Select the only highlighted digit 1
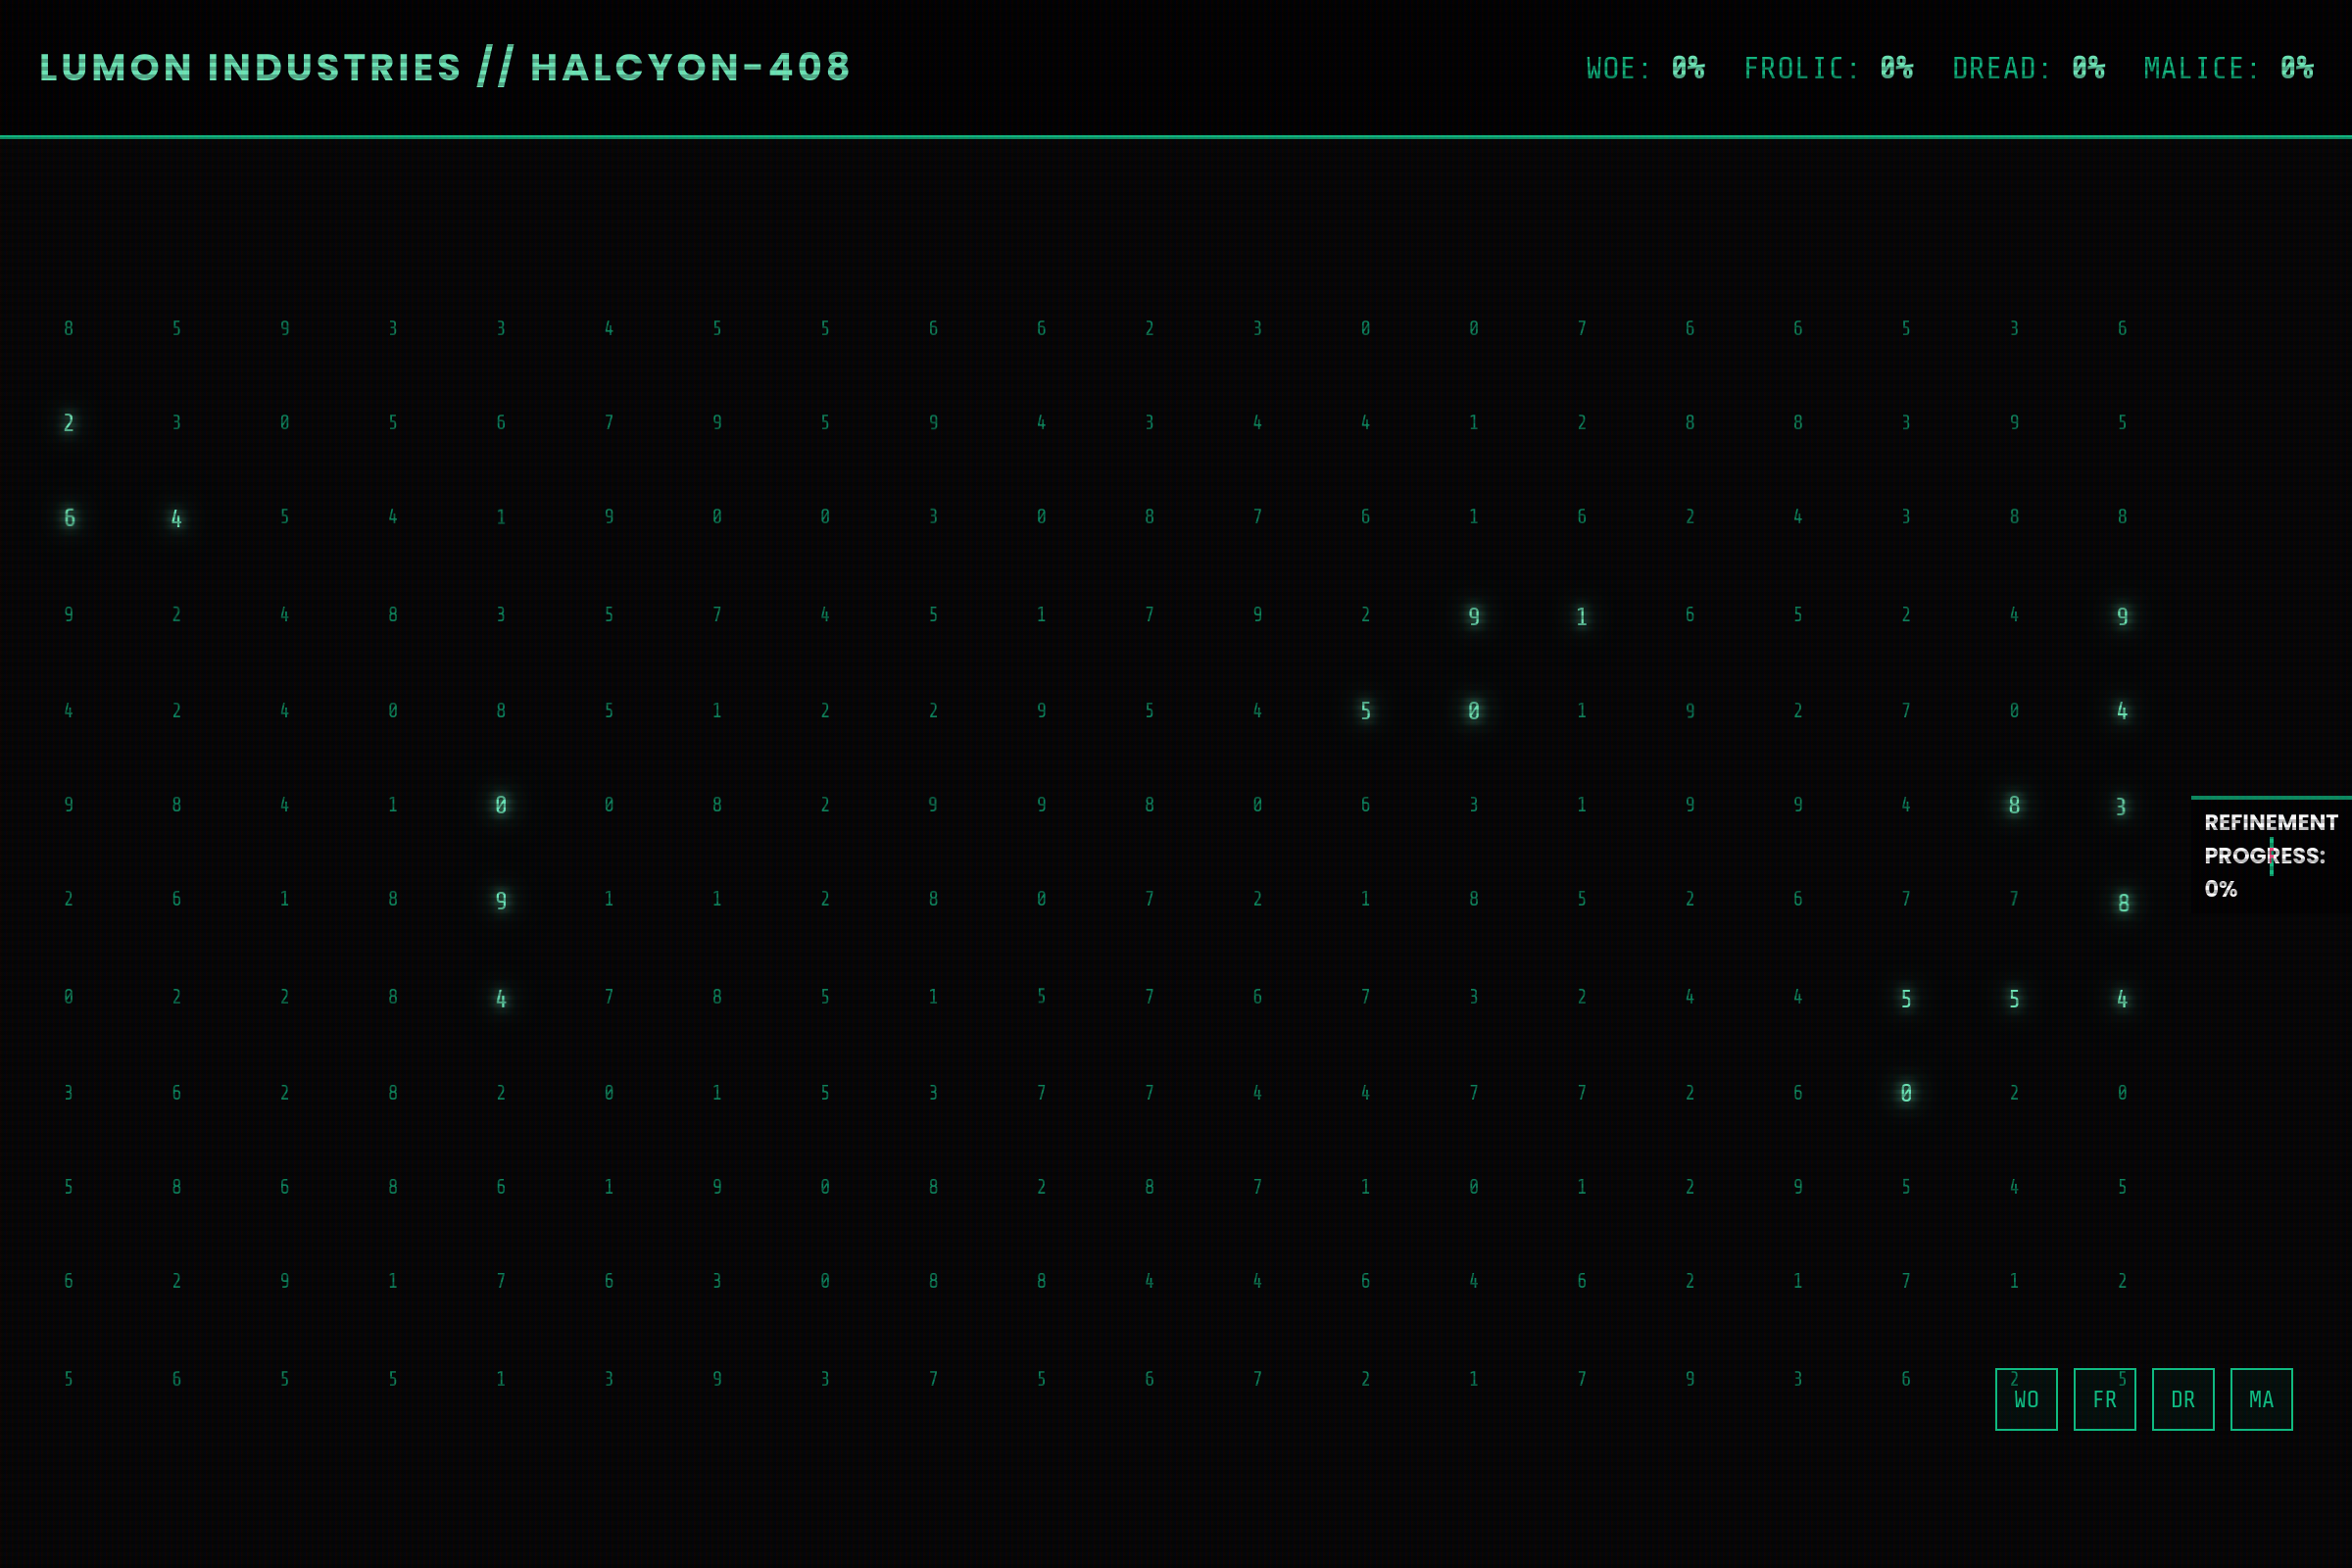Image resolution: width=2352 pixels, height=1568 pixels. [x=1581, y=617]
